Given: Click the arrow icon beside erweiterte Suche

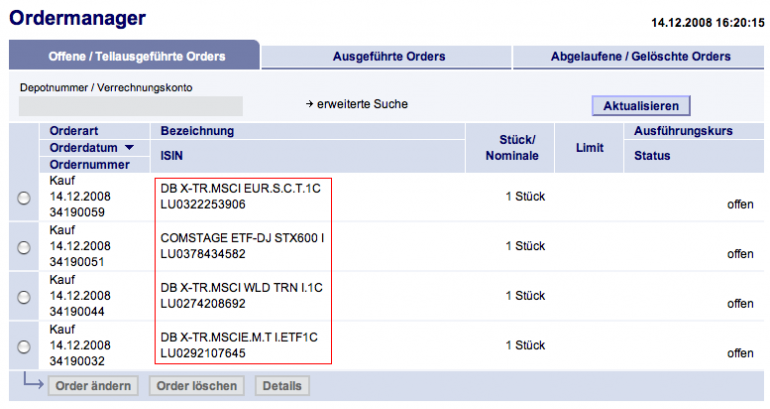Looking at the screenshot, I should tap(311, 104).
